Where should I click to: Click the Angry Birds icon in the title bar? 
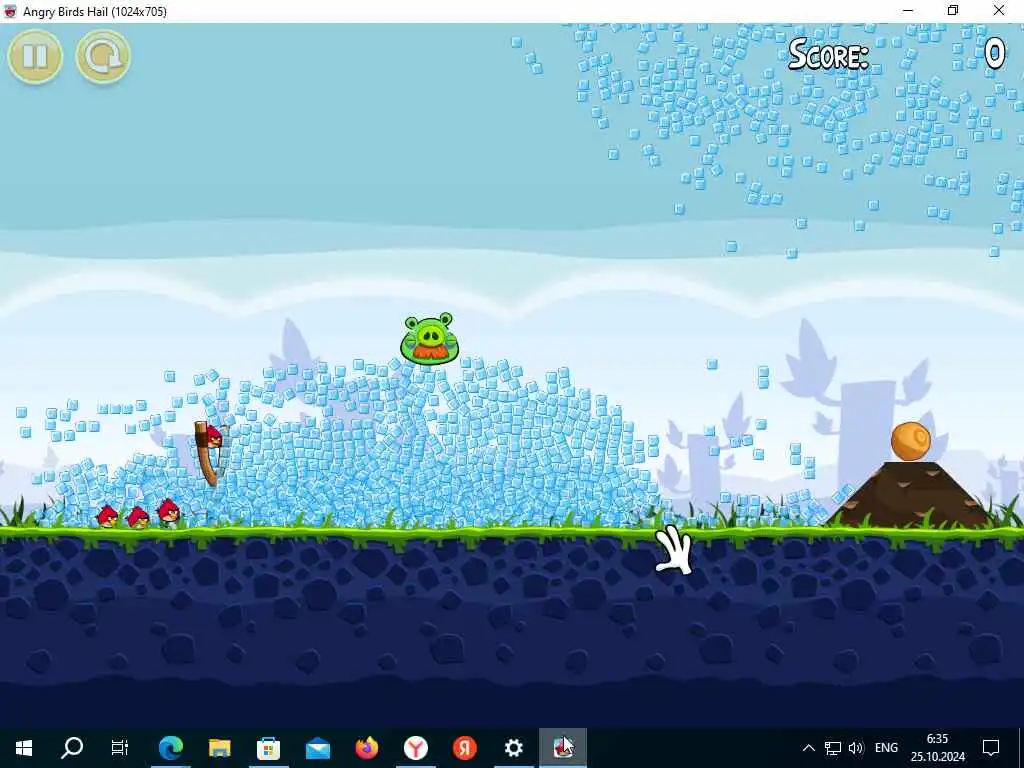pyautogui.click(x=10, y=11)
